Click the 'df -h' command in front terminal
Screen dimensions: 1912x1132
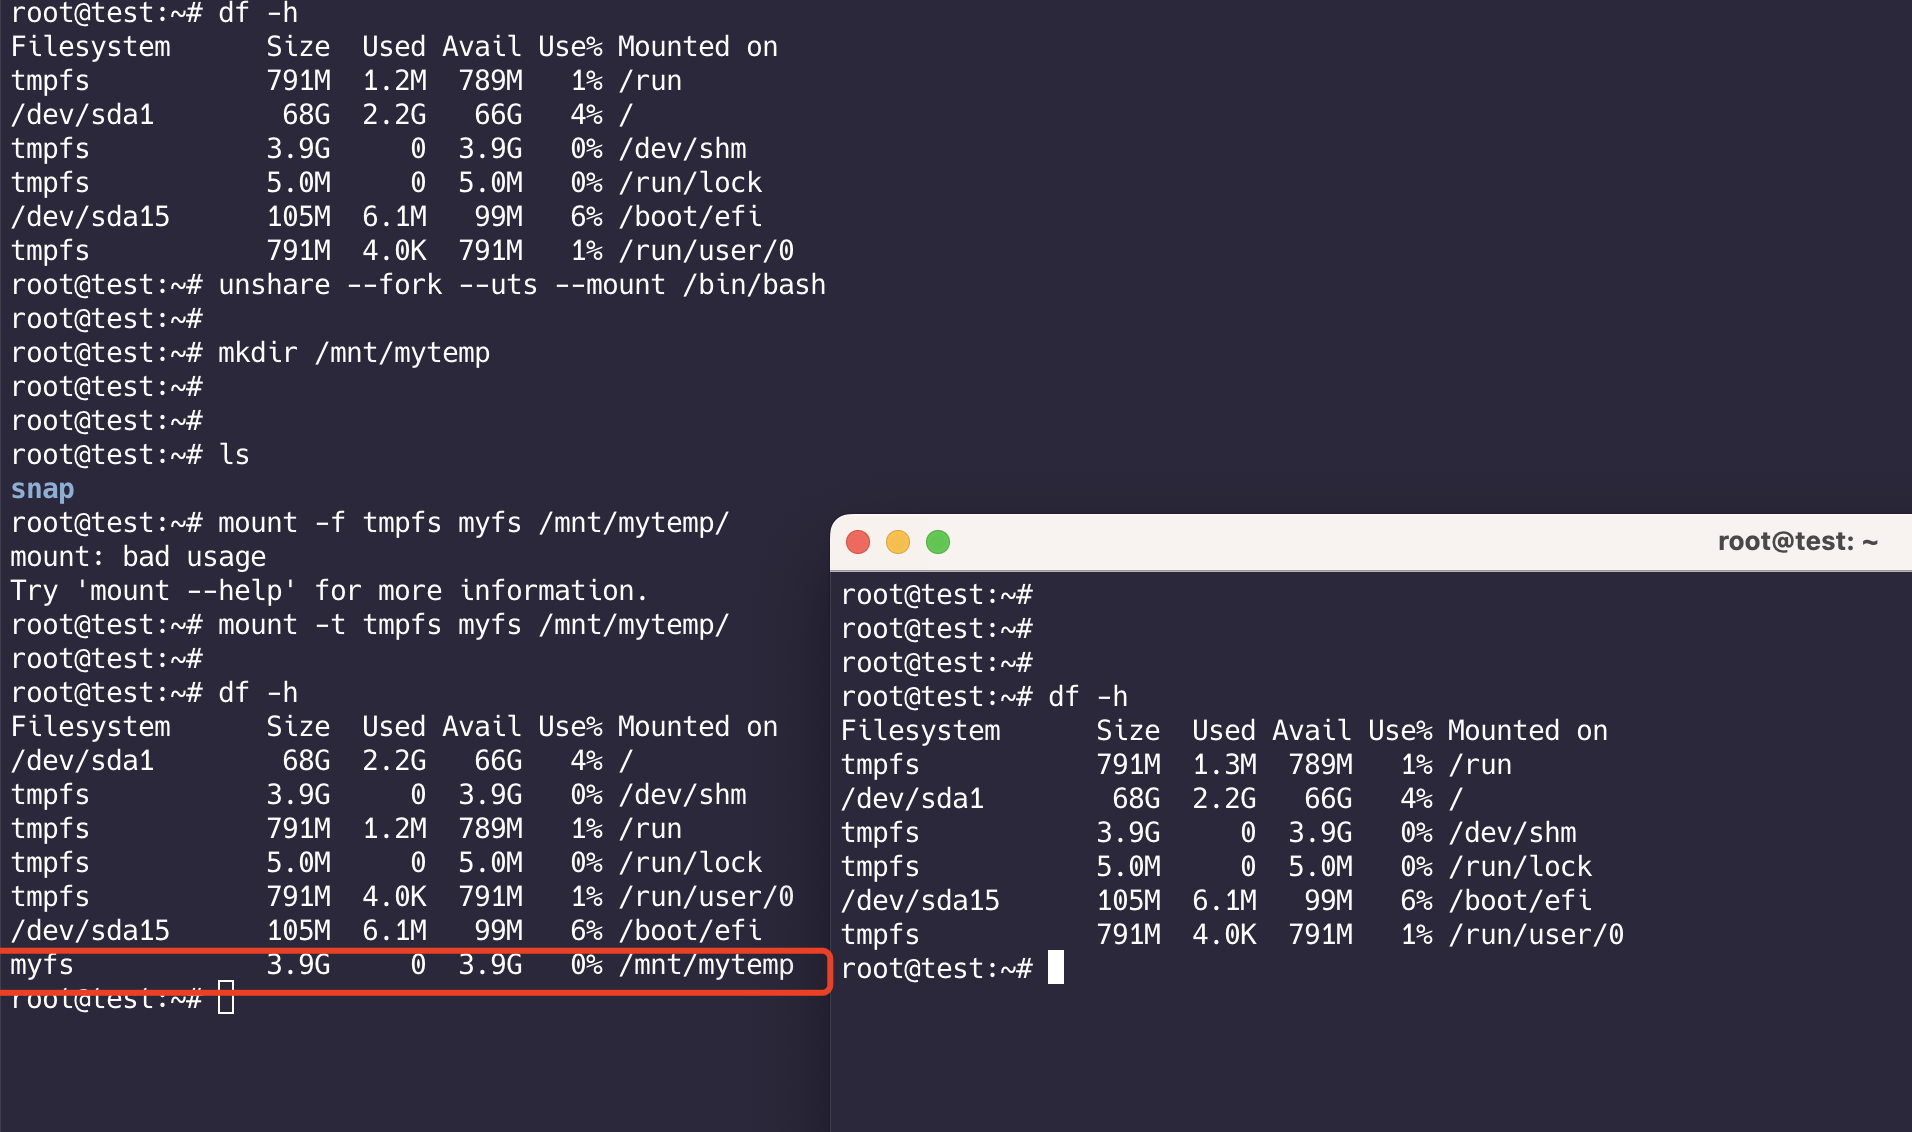pyautogui.click(x=1088, y=697)
